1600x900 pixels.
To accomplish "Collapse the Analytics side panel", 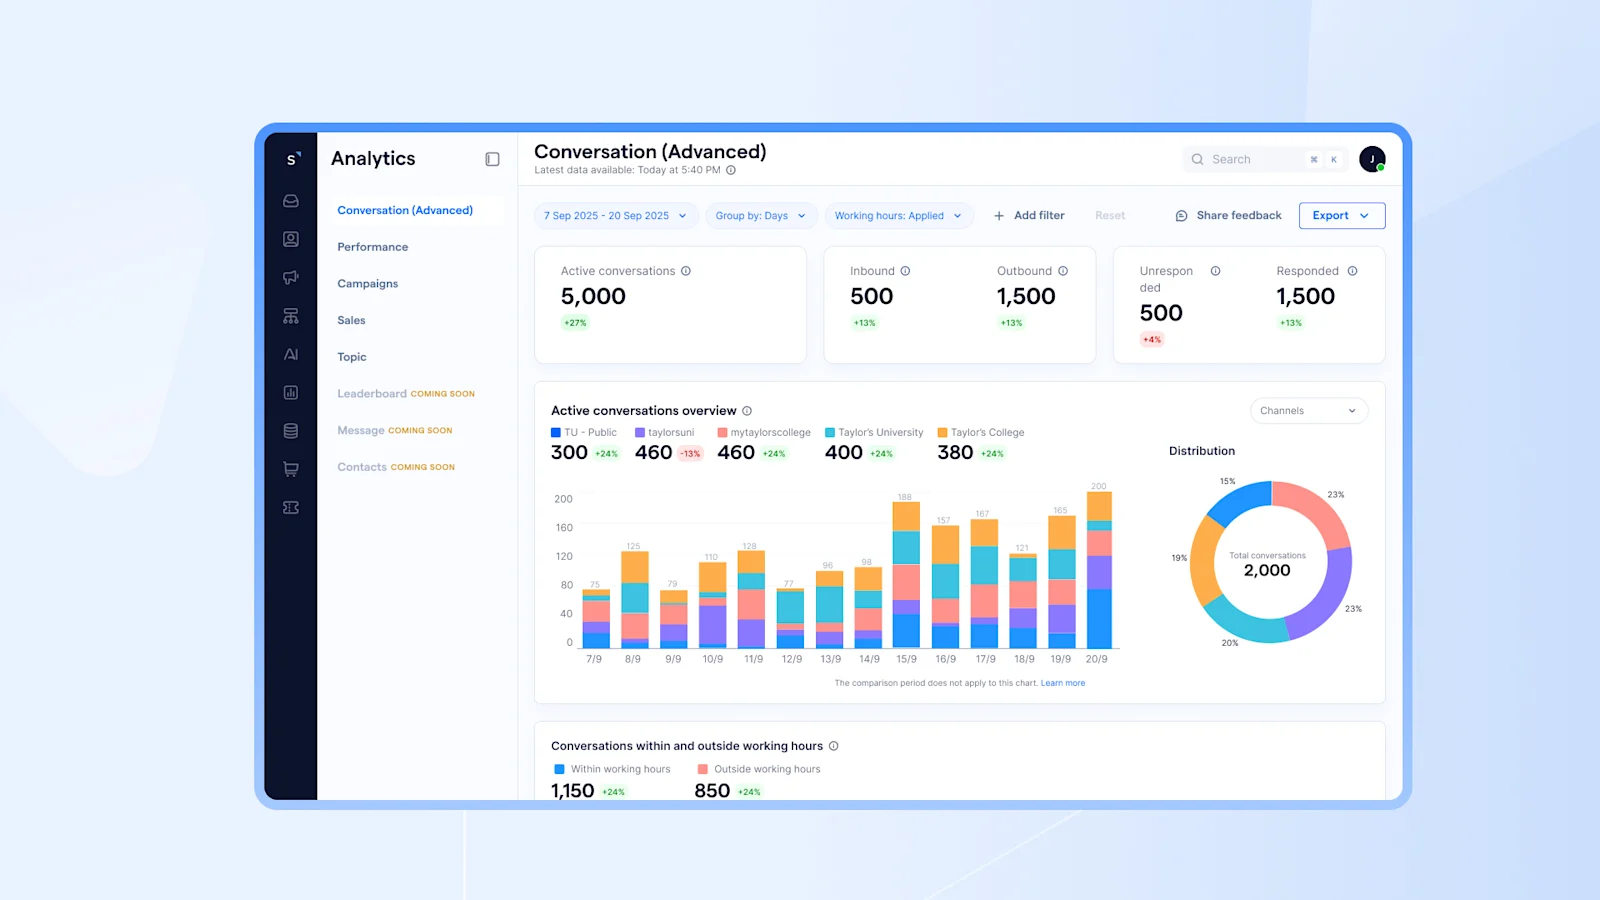I will point(492,159).
